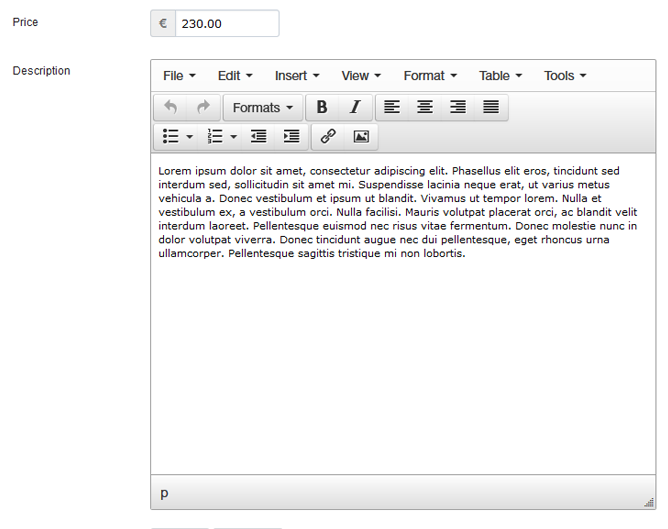
Task: Toggle italic formatting
Action: 355,107
